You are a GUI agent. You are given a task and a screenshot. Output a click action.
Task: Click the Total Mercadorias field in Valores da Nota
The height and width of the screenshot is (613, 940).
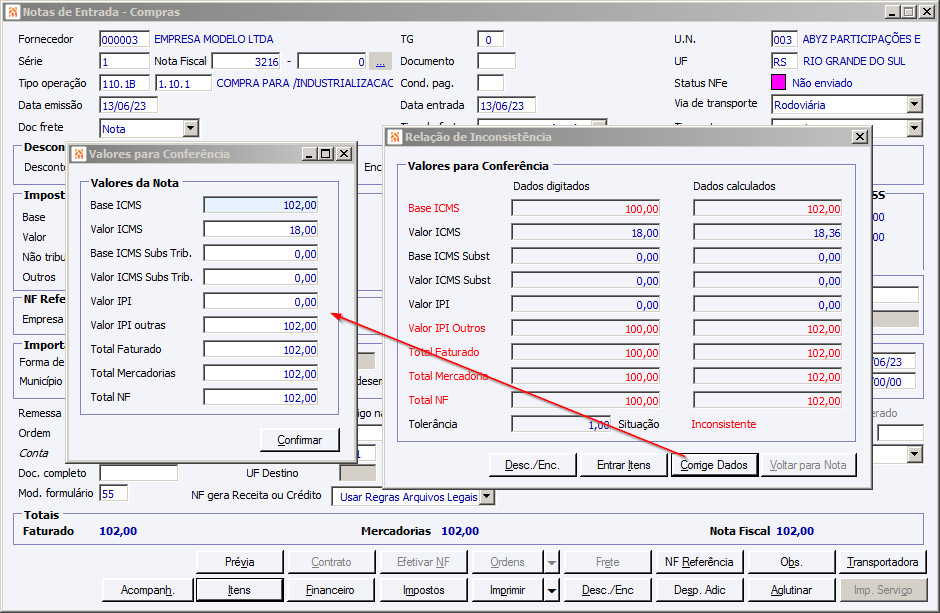[x=261, y=373]
